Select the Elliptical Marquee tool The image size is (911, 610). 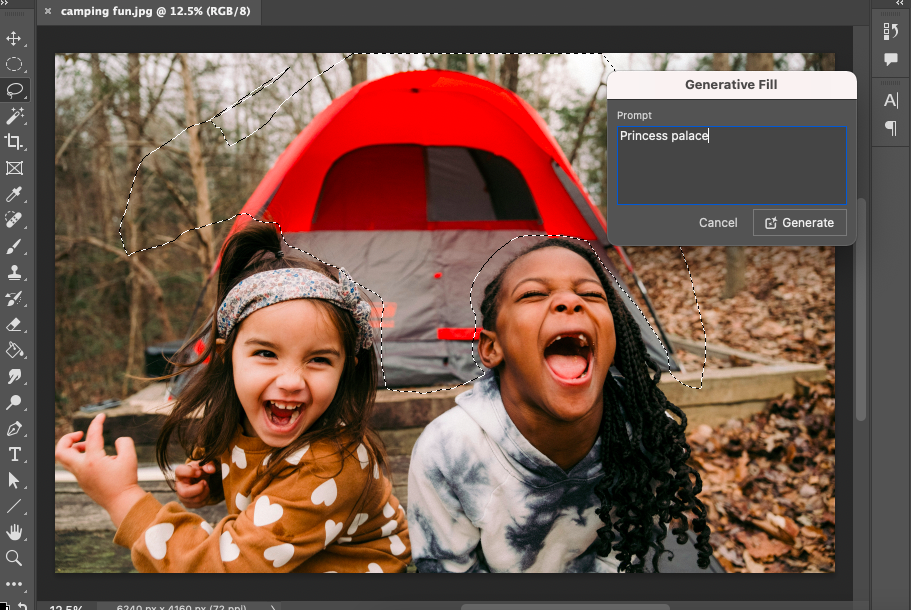pyautogui.click(x=15, y=65)
